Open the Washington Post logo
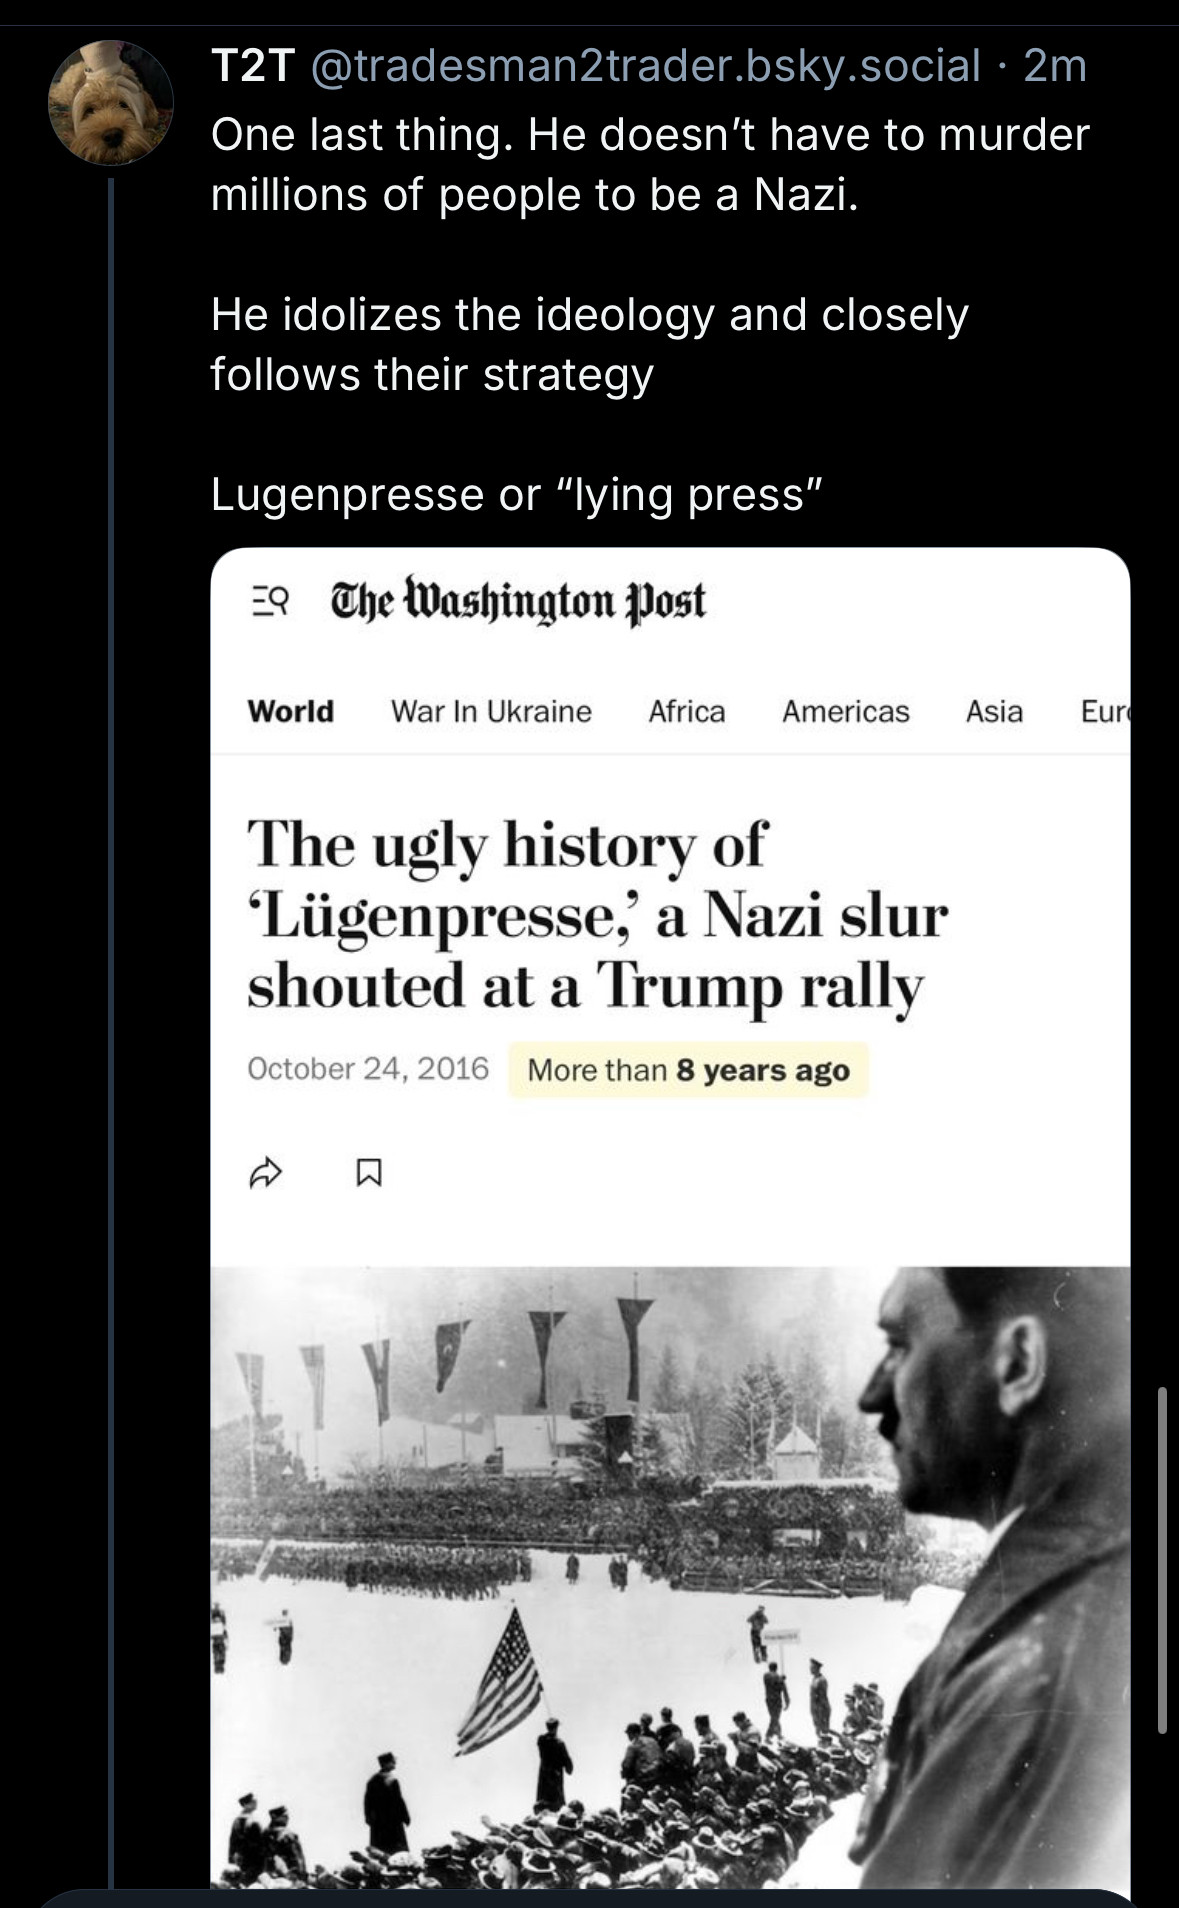The image size is (1179, 1908). click(x=518, y=601)
